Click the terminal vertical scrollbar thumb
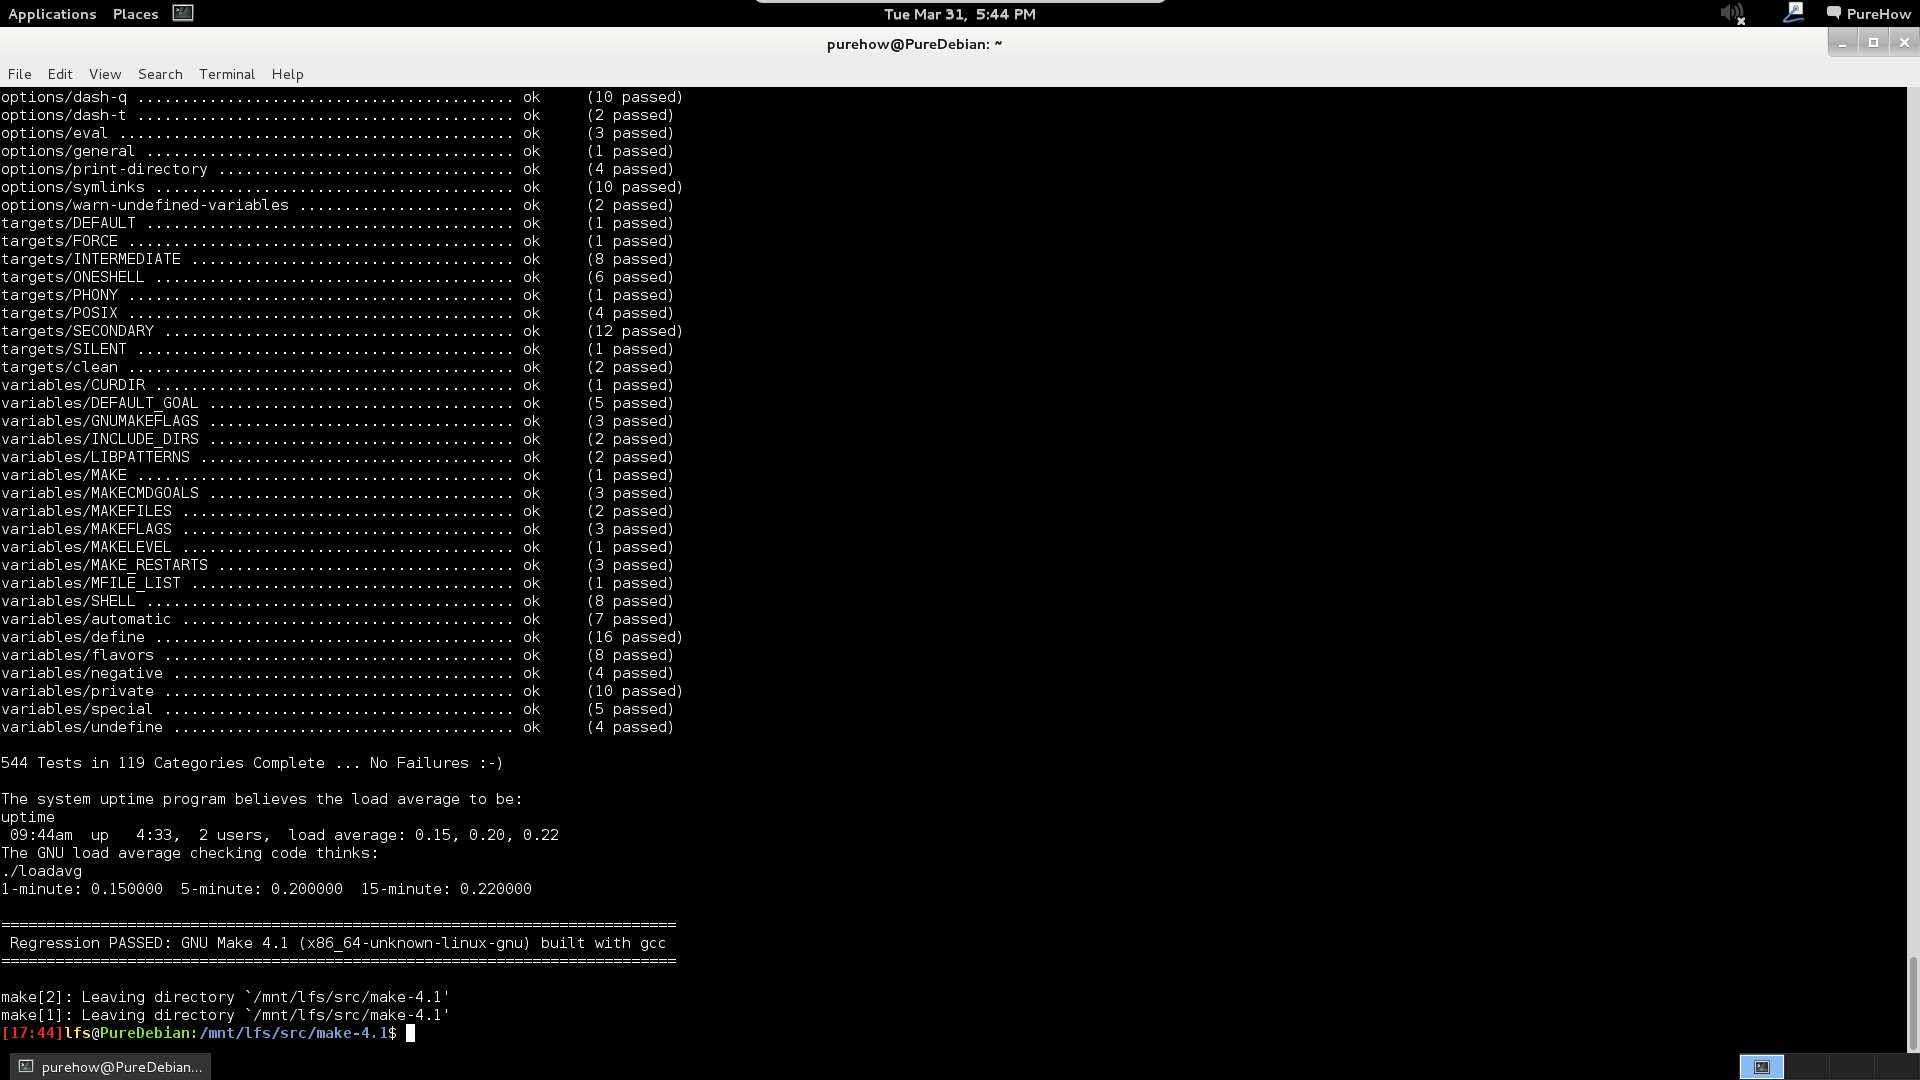 (x=1913, y=1002)
